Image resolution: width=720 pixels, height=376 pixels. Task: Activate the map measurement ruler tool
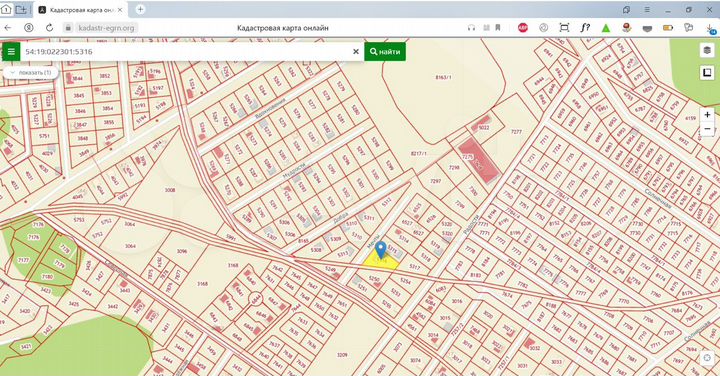(707, 73)
